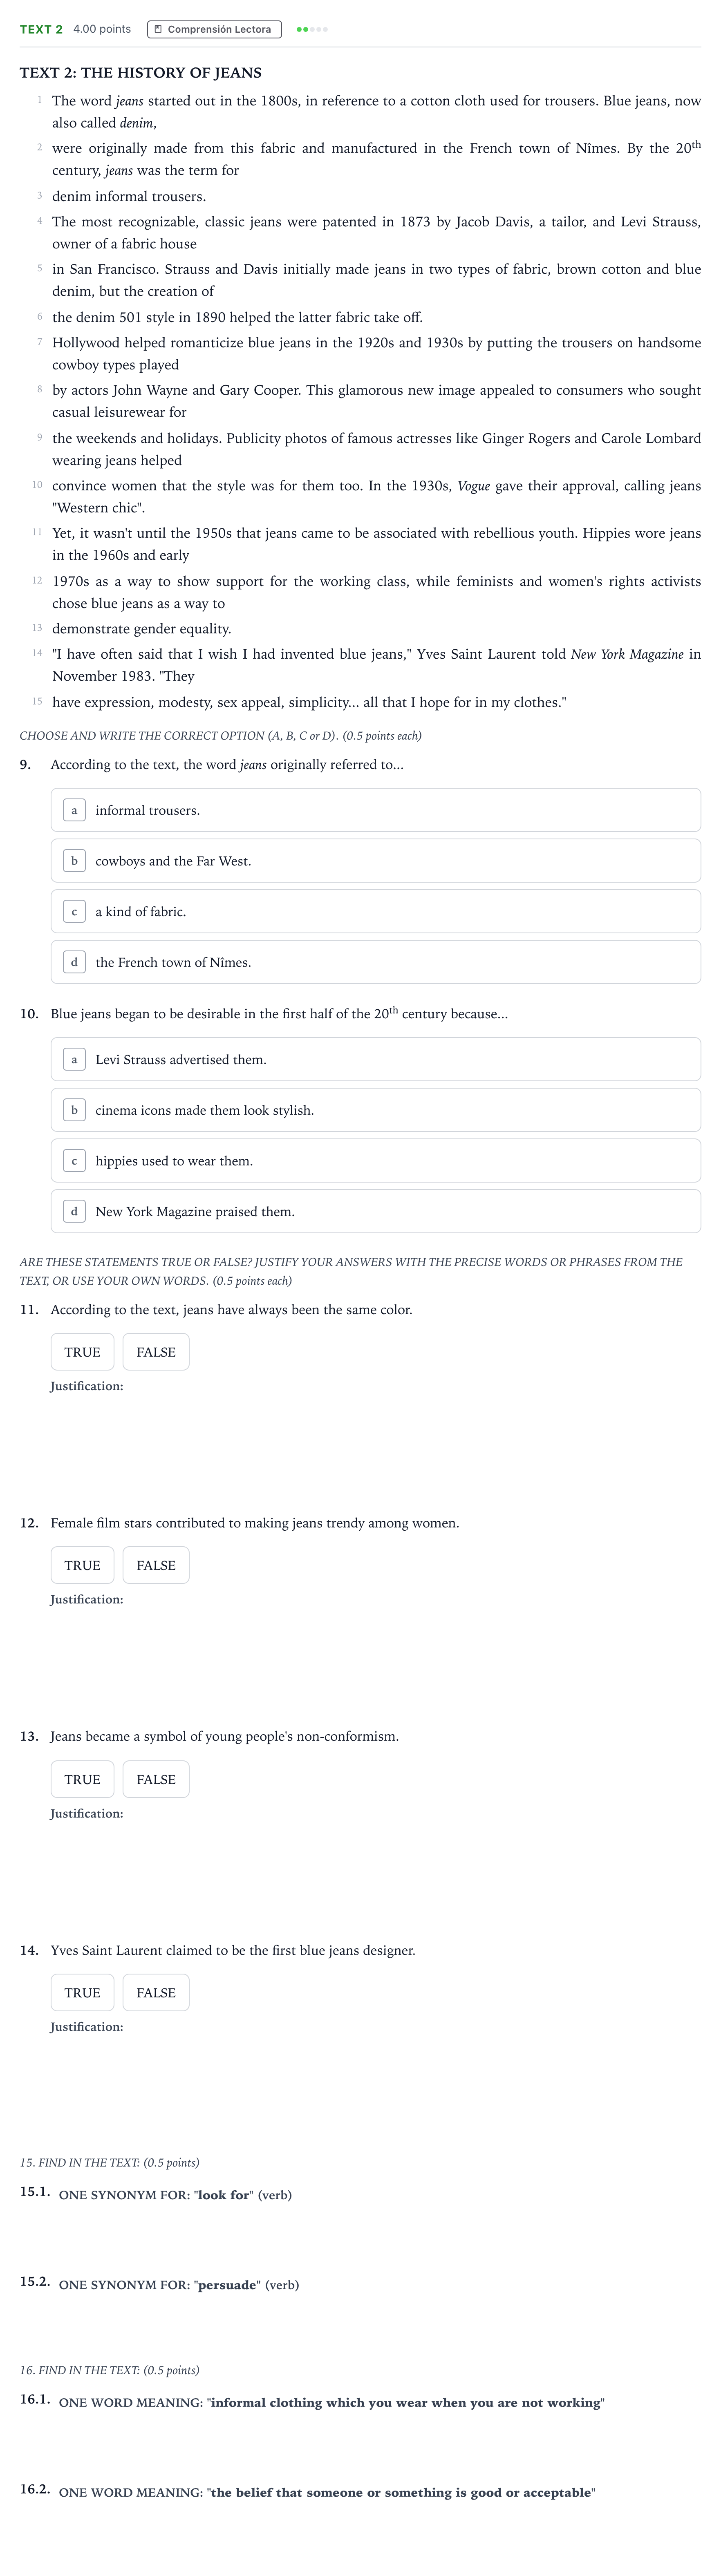This screenshot has height=2576, width=721.
Task: Choose TRUE for question 13 non-conformism
Action: tap(82, 1779)
